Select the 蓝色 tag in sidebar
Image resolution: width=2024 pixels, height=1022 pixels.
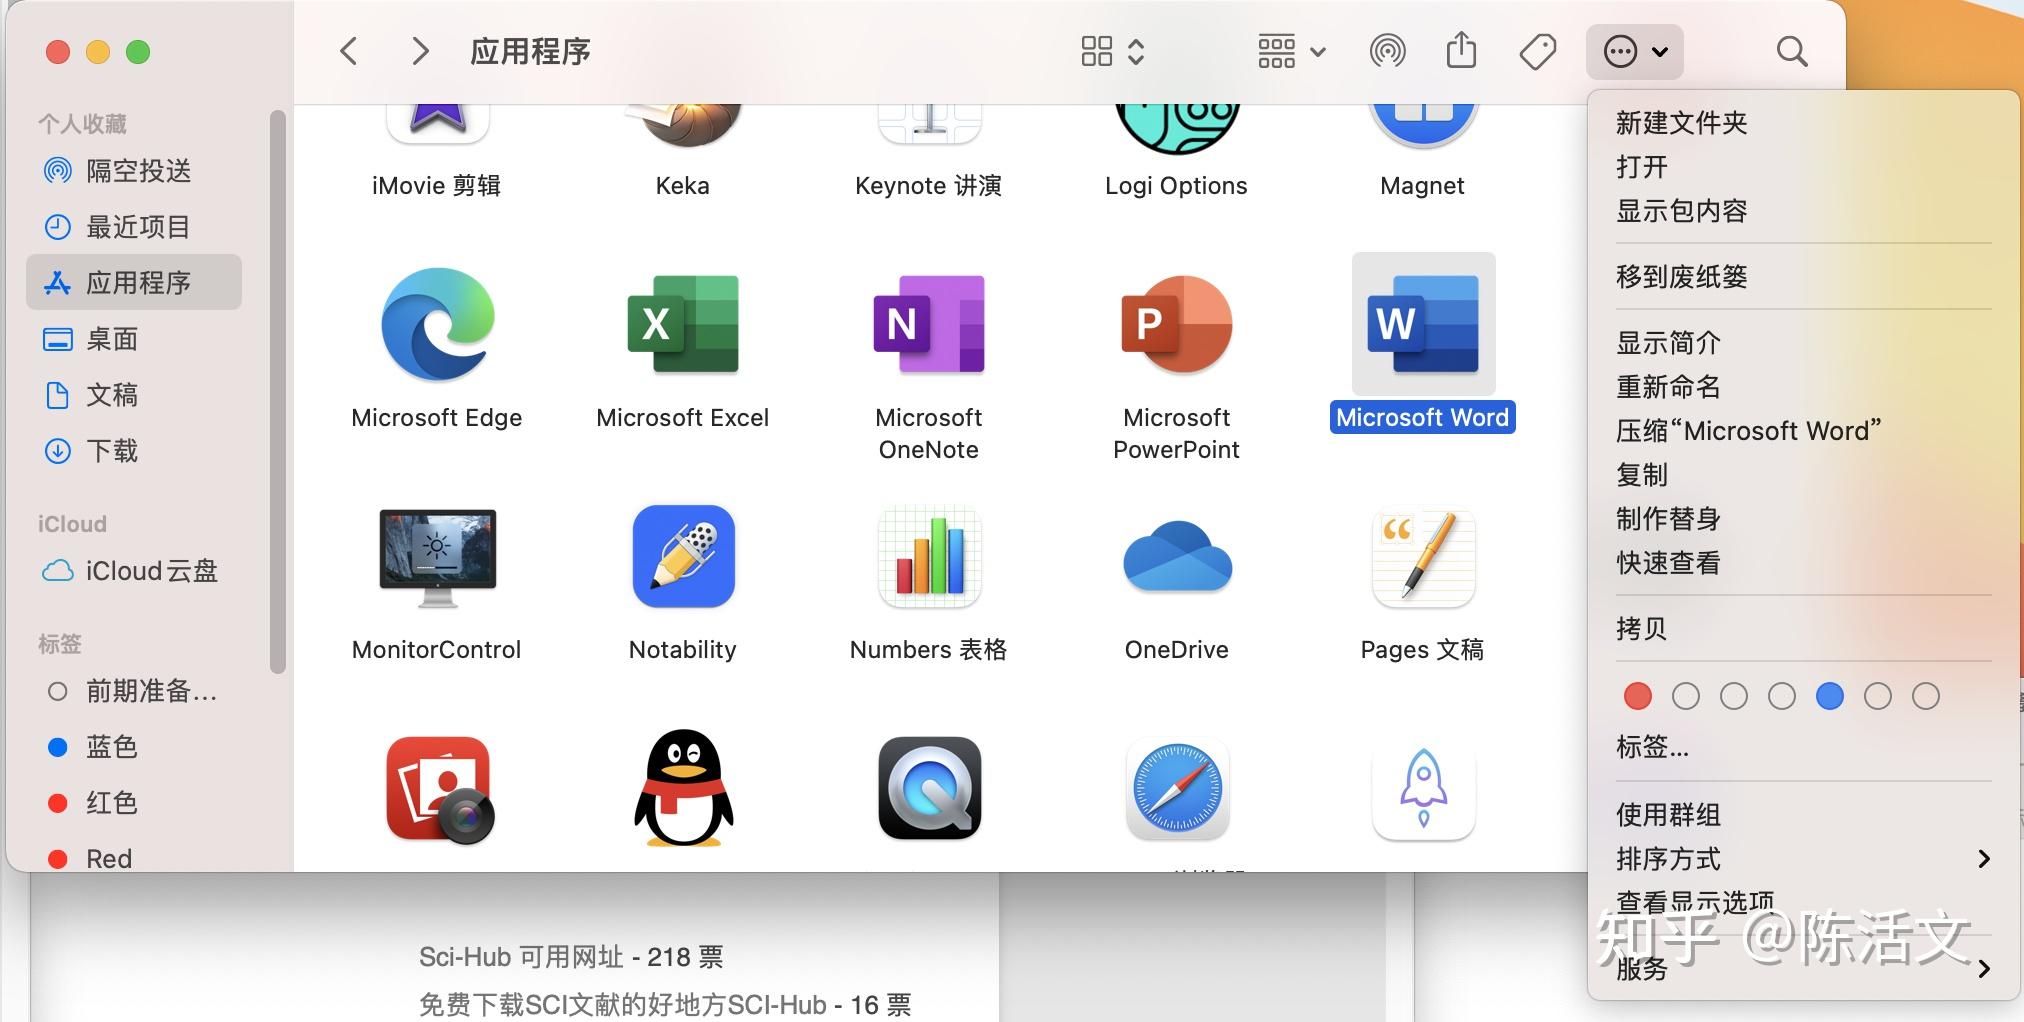coord(134,747)
